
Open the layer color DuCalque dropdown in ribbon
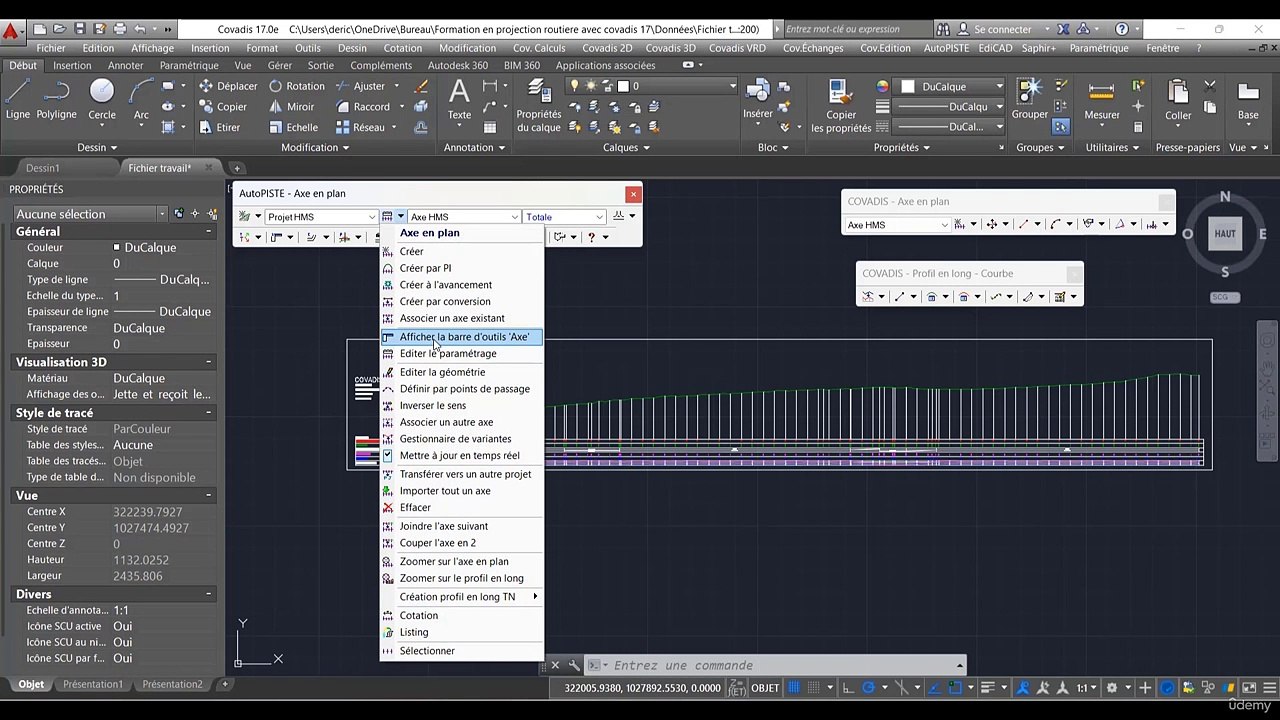[x=949, y=87]
